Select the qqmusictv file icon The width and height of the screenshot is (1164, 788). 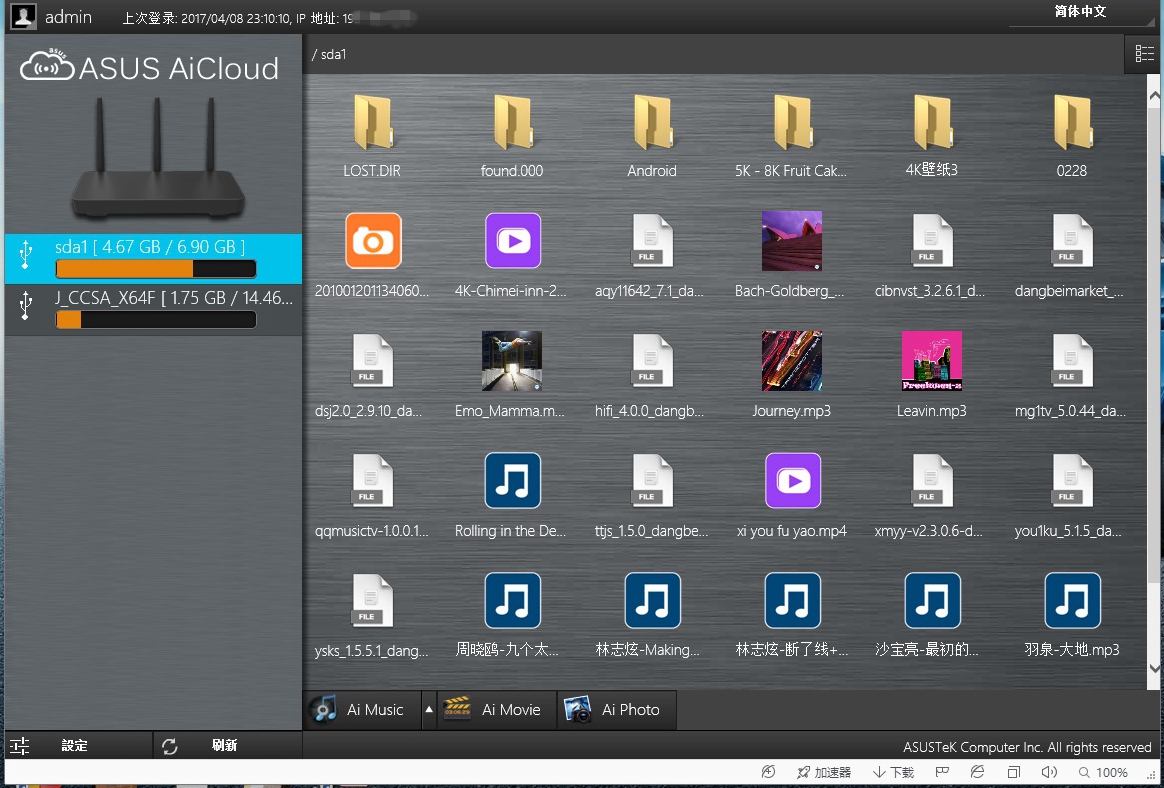(x=372, y=481)
